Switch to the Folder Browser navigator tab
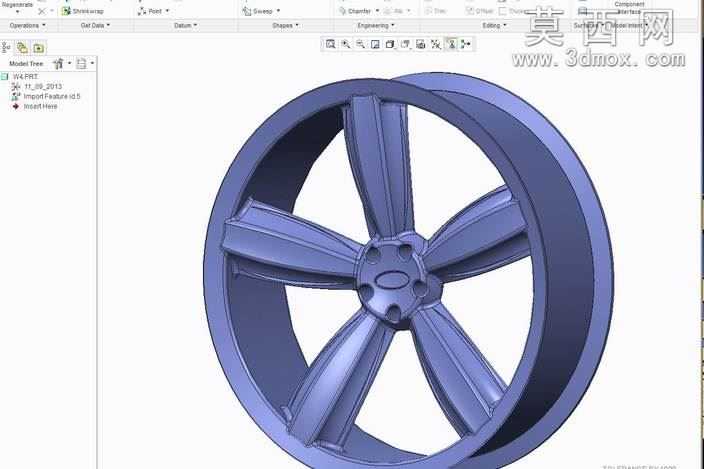This screenshot has height=469, width=704. 22,47
